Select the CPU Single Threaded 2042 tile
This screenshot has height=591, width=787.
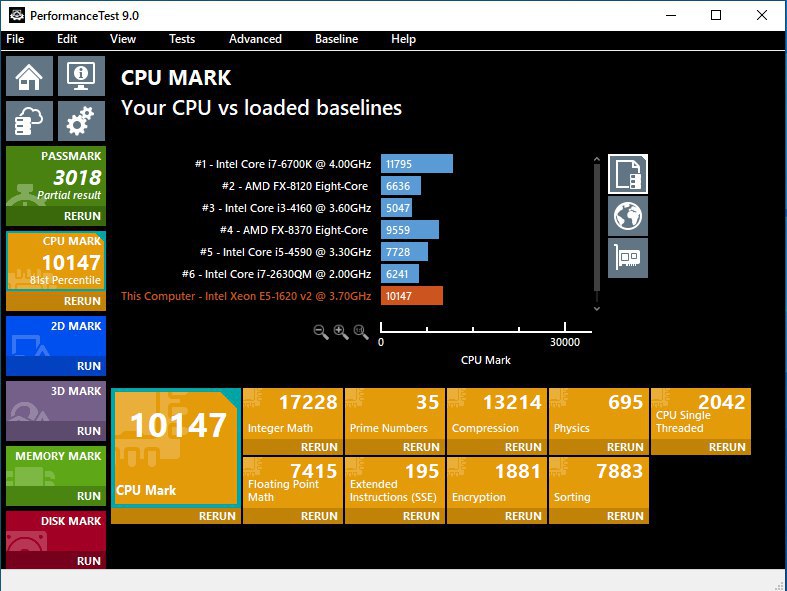point(701,414)
